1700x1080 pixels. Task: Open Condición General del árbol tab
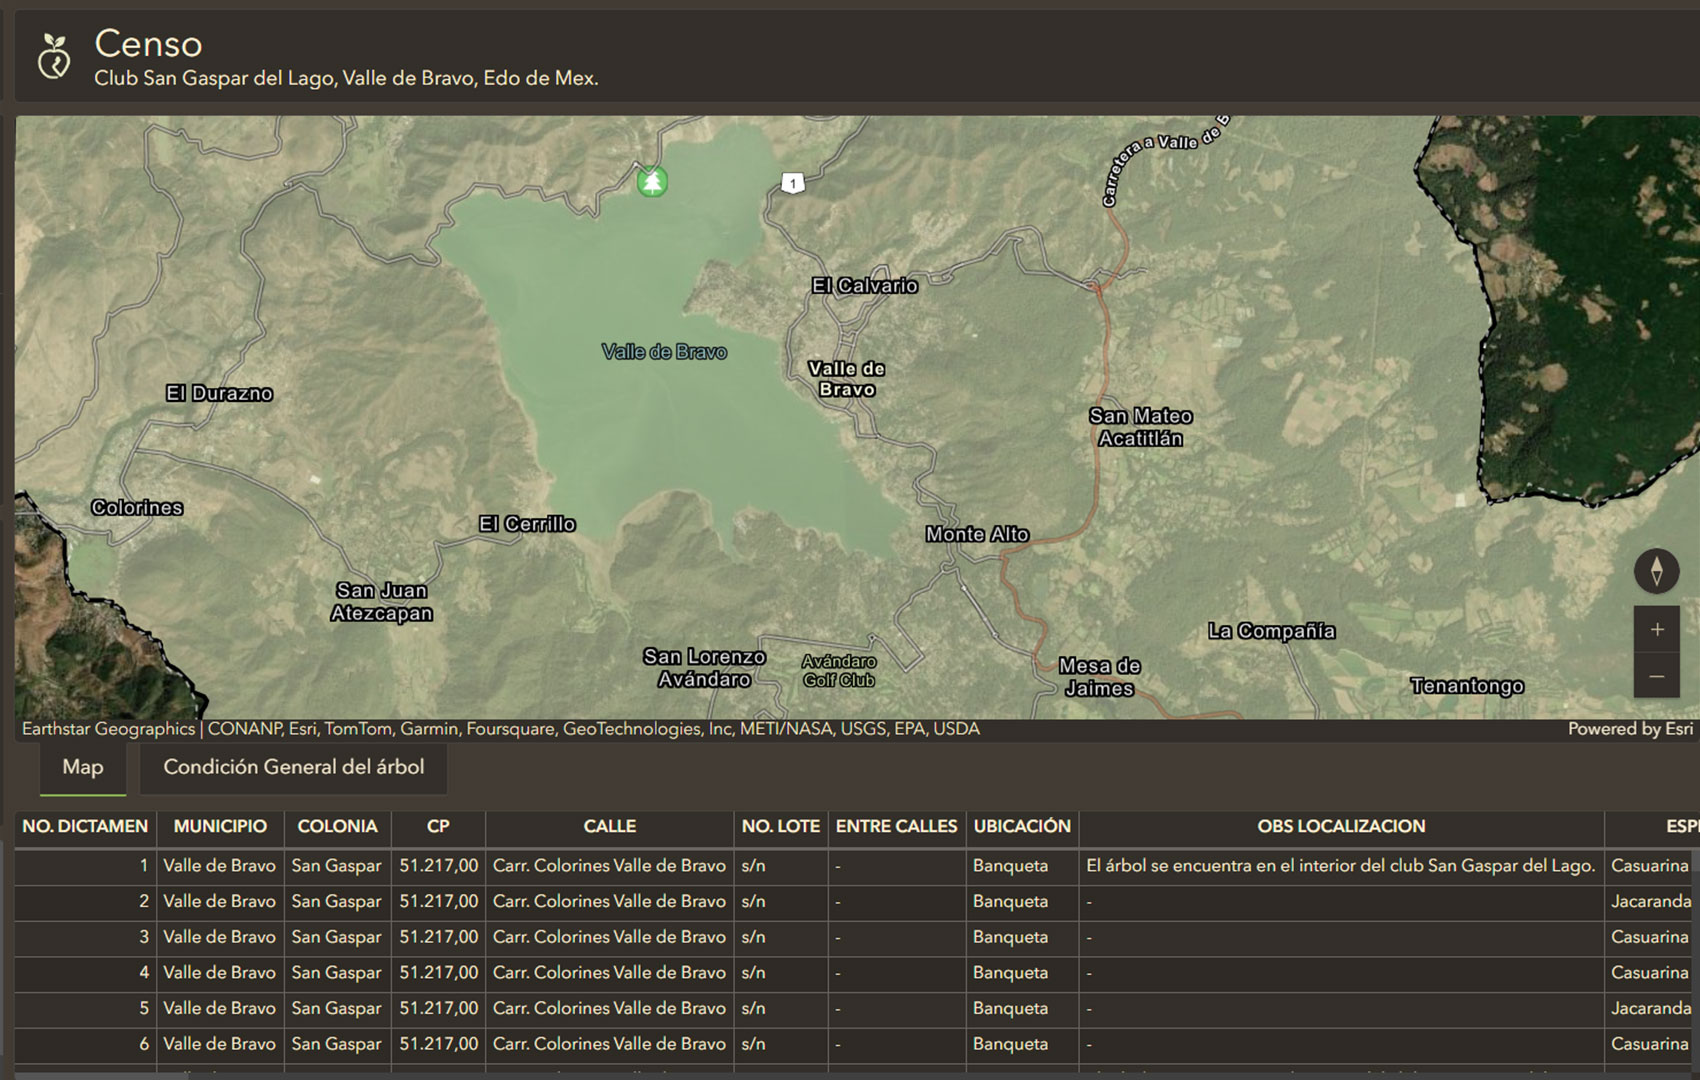coord(294,767)
